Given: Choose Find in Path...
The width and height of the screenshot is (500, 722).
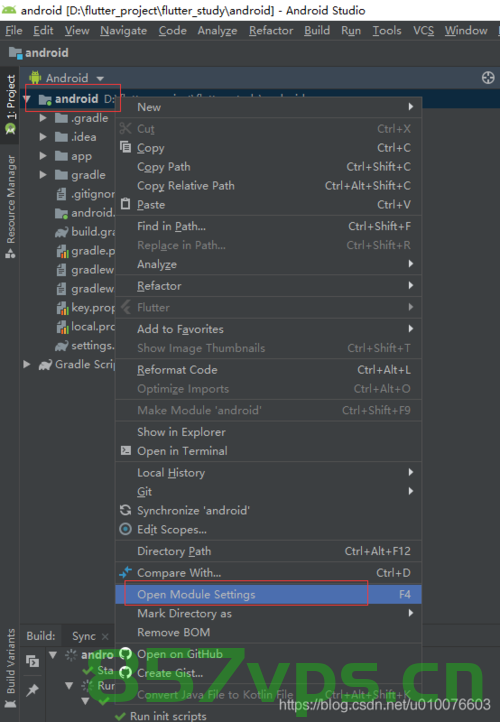Looking at the screenshot, I should [x=268, y=226].
